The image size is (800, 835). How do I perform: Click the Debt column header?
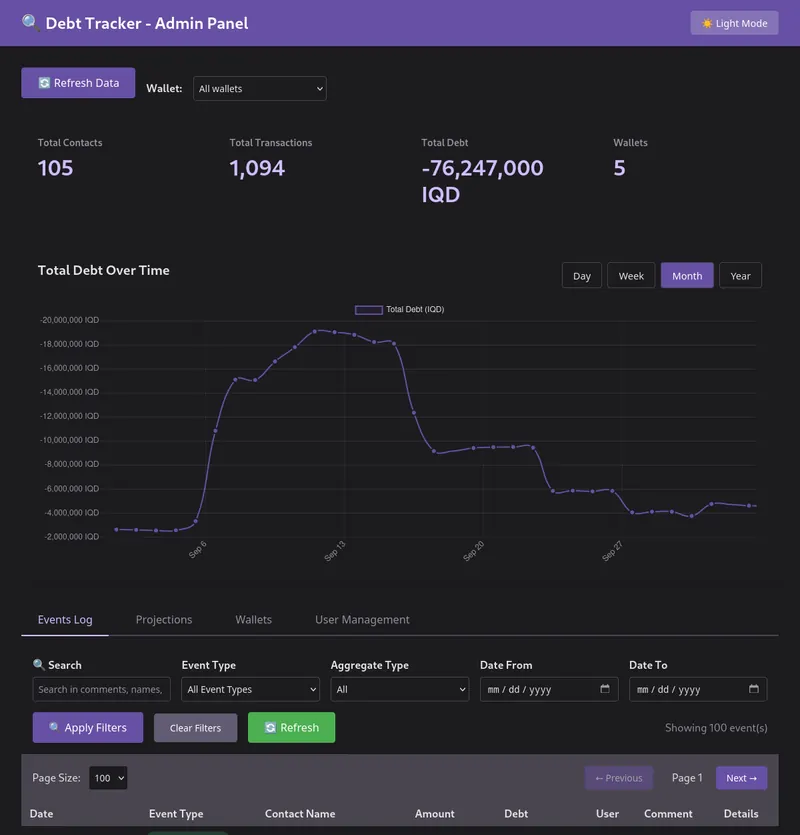pos(516,814)
